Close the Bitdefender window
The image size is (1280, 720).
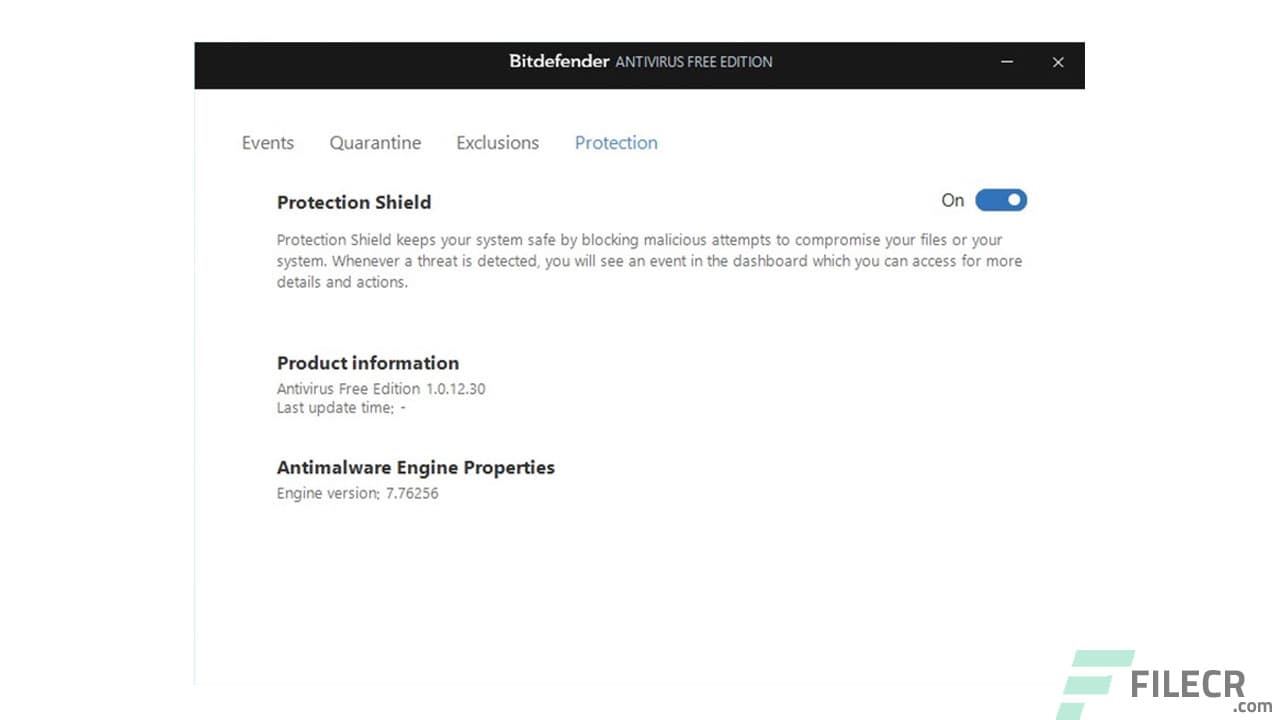(x=1058, y=62)
